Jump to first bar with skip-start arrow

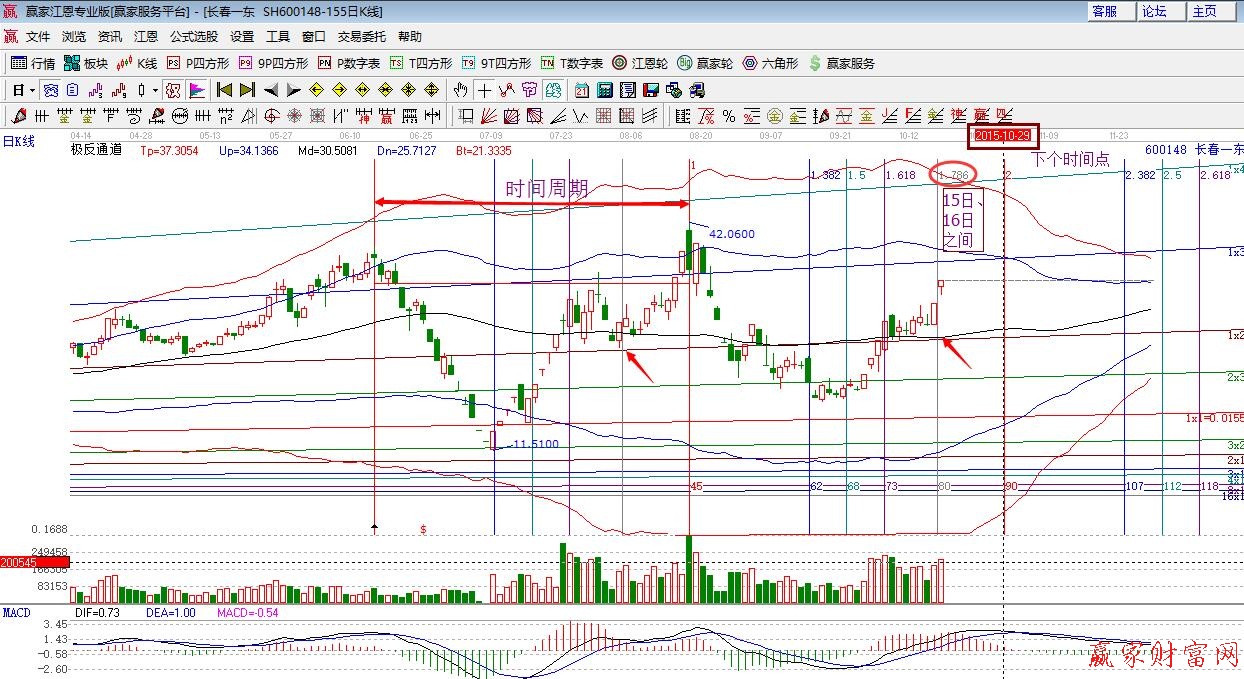[x=225, y=90]
